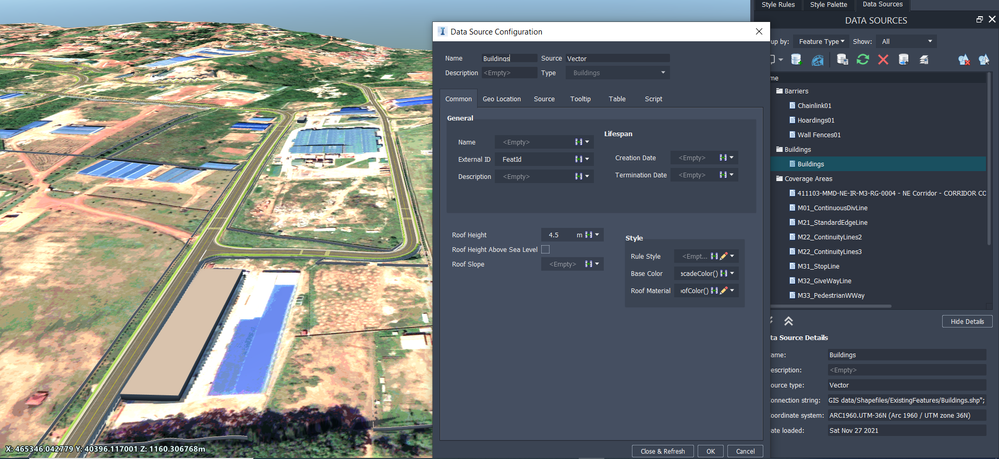Click the blue web data source globe icon
The width and height of the screenshot is (999, 459).
(817, 59)
